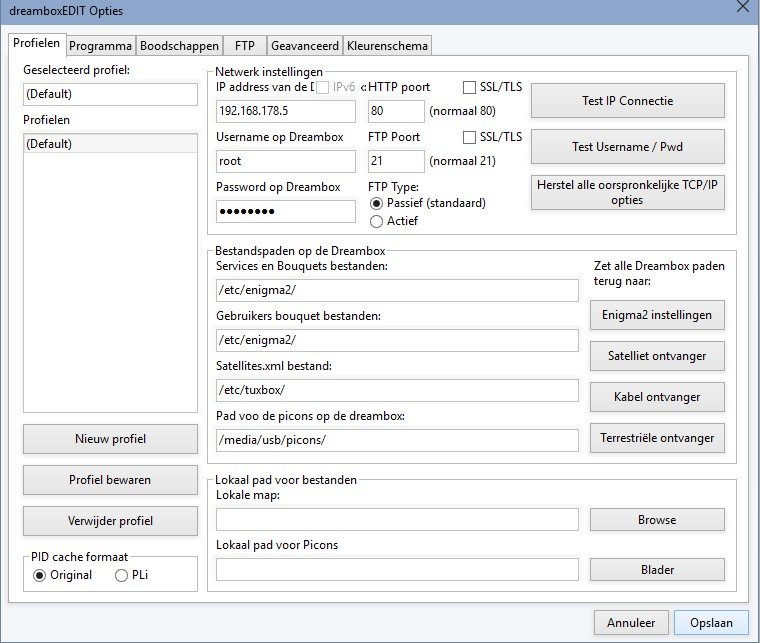Image resolution: width=760 pixels, height=643 pixels.
Task: Close the dreamboxEDIT Opties window
Action: [x=743, y=7]
